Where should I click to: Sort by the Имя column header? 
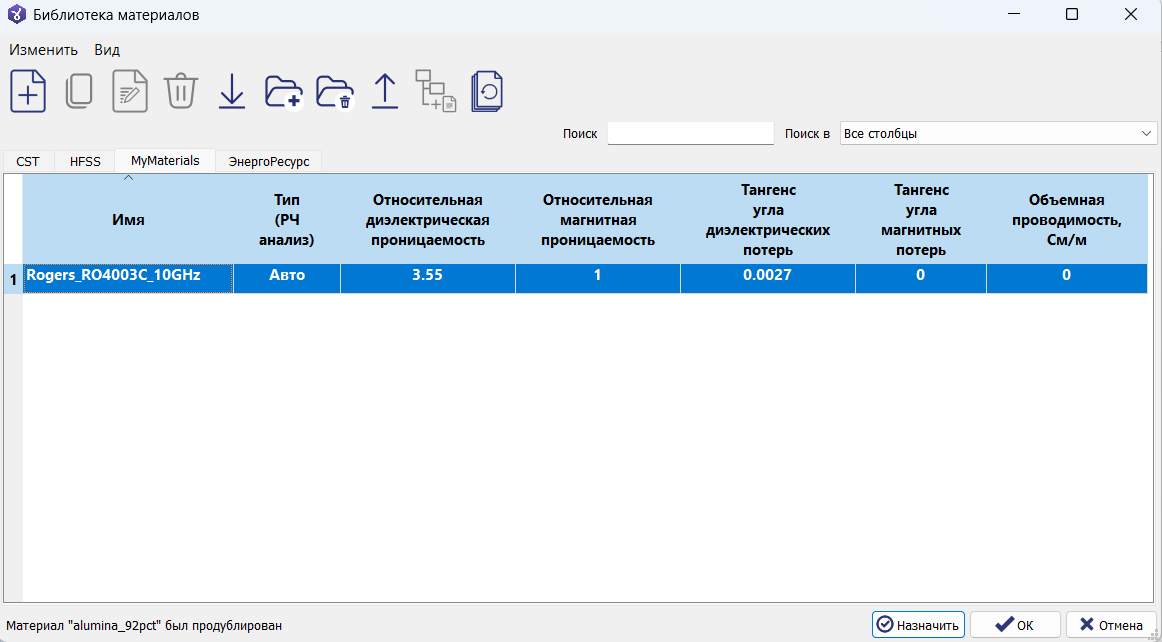[x=128, y=219]
